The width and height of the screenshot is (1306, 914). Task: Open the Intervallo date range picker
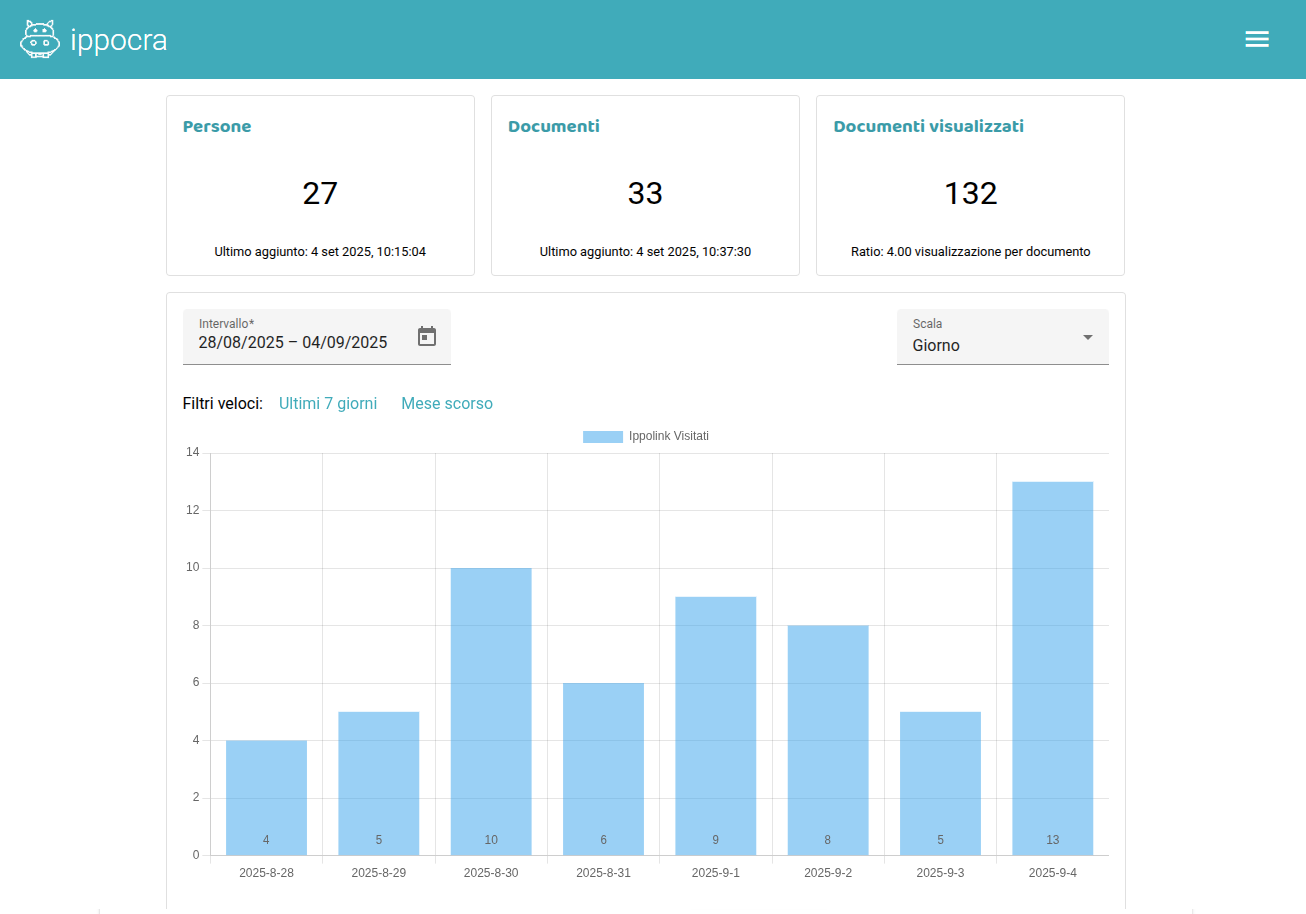coord(427,336)
